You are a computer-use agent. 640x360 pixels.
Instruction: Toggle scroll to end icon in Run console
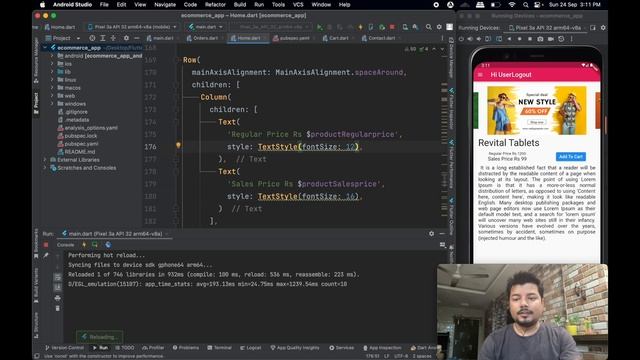click(57, 287)
